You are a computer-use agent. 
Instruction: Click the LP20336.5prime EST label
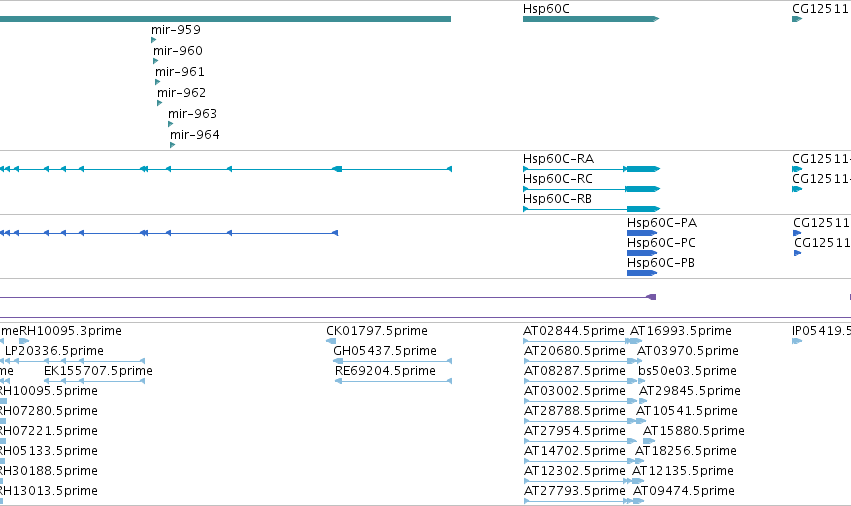(54, 351)
